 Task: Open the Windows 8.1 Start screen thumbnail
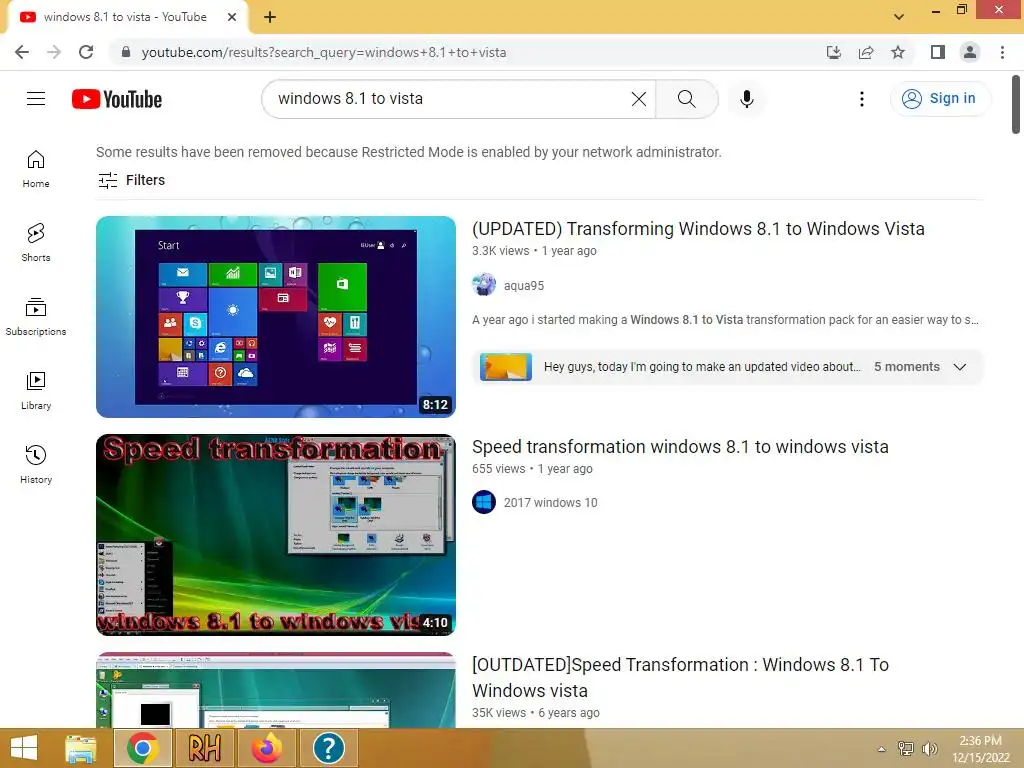point(276,317)
